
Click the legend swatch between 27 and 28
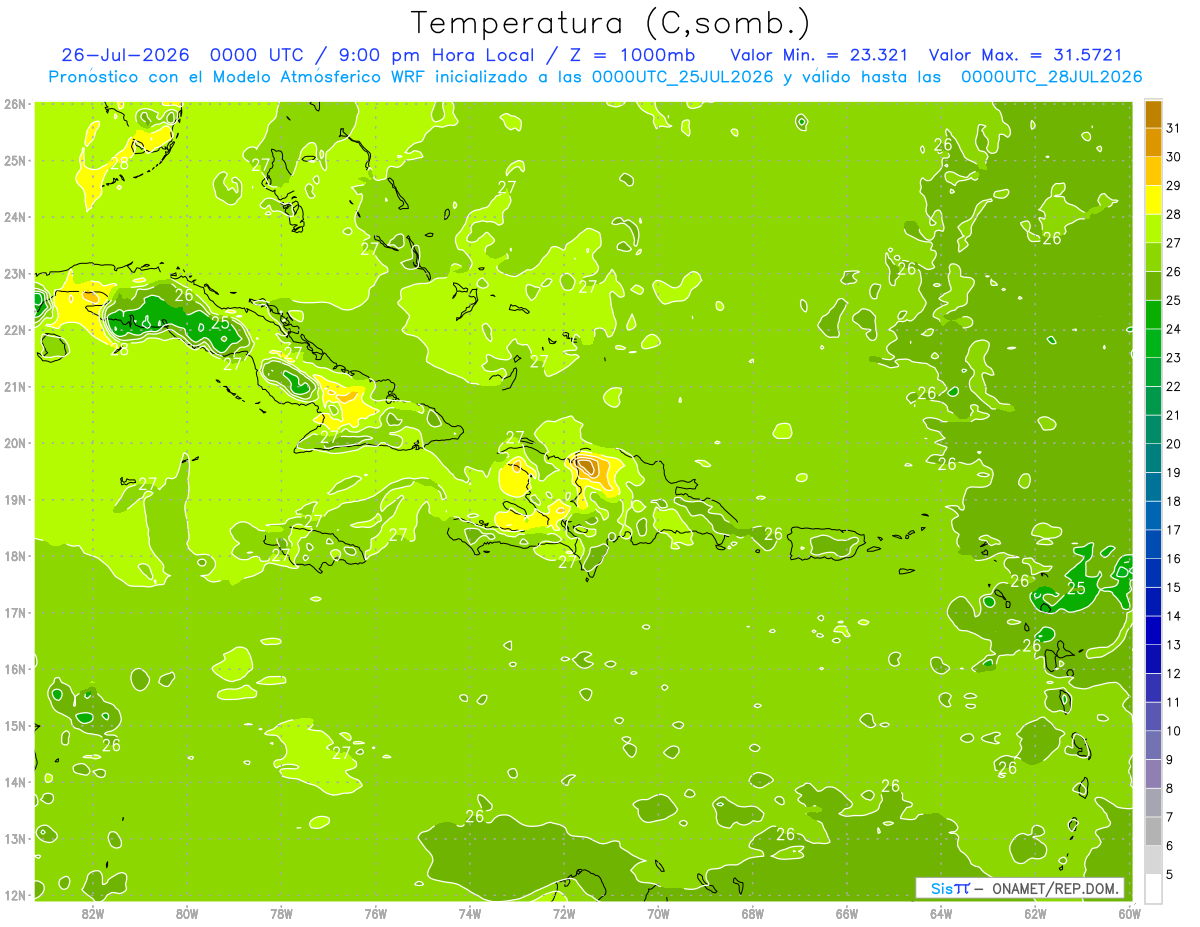pyautogui.click(x=1153, y=228)
